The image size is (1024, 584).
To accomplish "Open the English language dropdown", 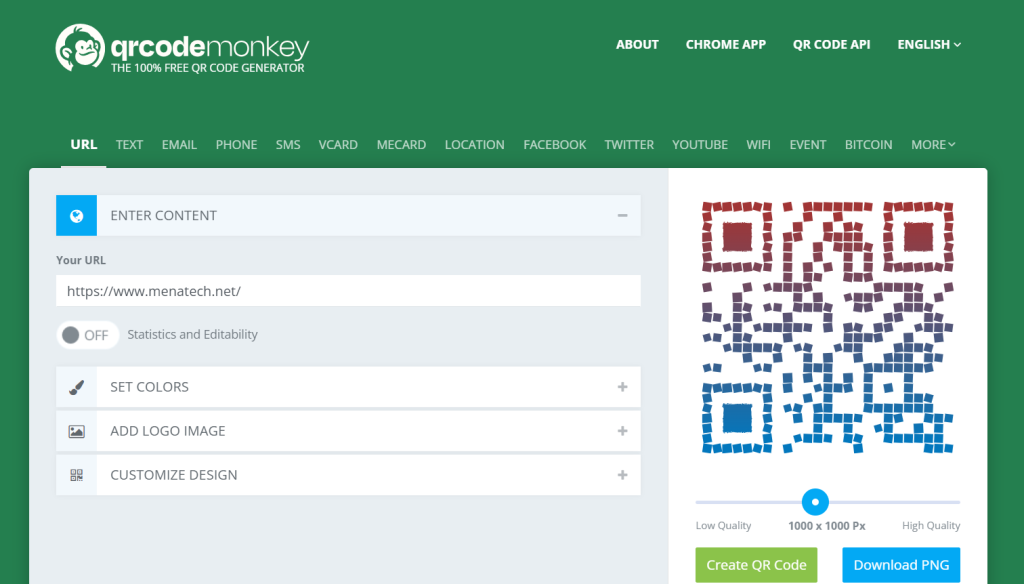I will (929, 44).
